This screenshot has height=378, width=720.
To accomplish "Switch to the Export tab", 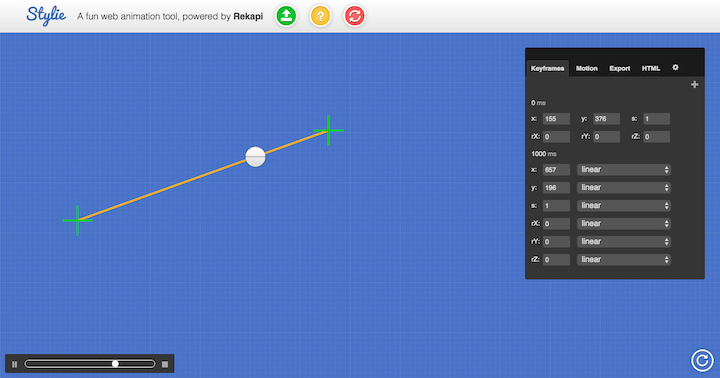I will 619,68.
